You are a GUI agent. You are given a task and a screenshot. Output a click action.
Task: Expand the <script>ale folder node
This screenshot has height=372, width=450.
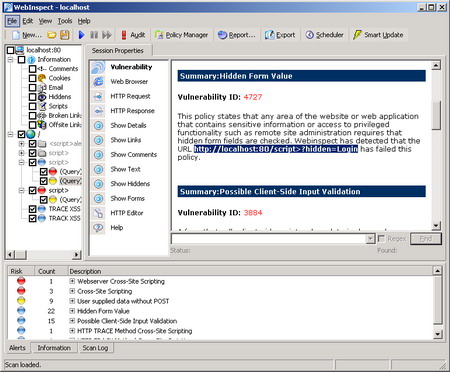click(x=21, y=144)
